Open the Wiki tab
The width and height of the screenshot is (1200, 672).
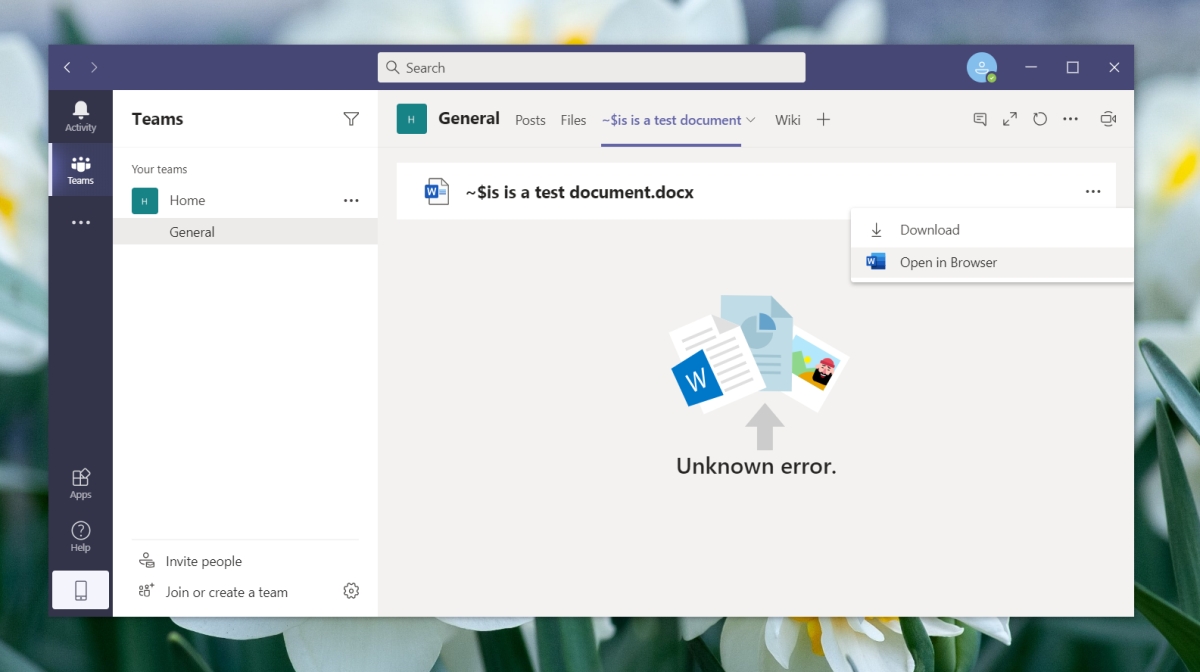pyautogui.click(x=788, y=120)
